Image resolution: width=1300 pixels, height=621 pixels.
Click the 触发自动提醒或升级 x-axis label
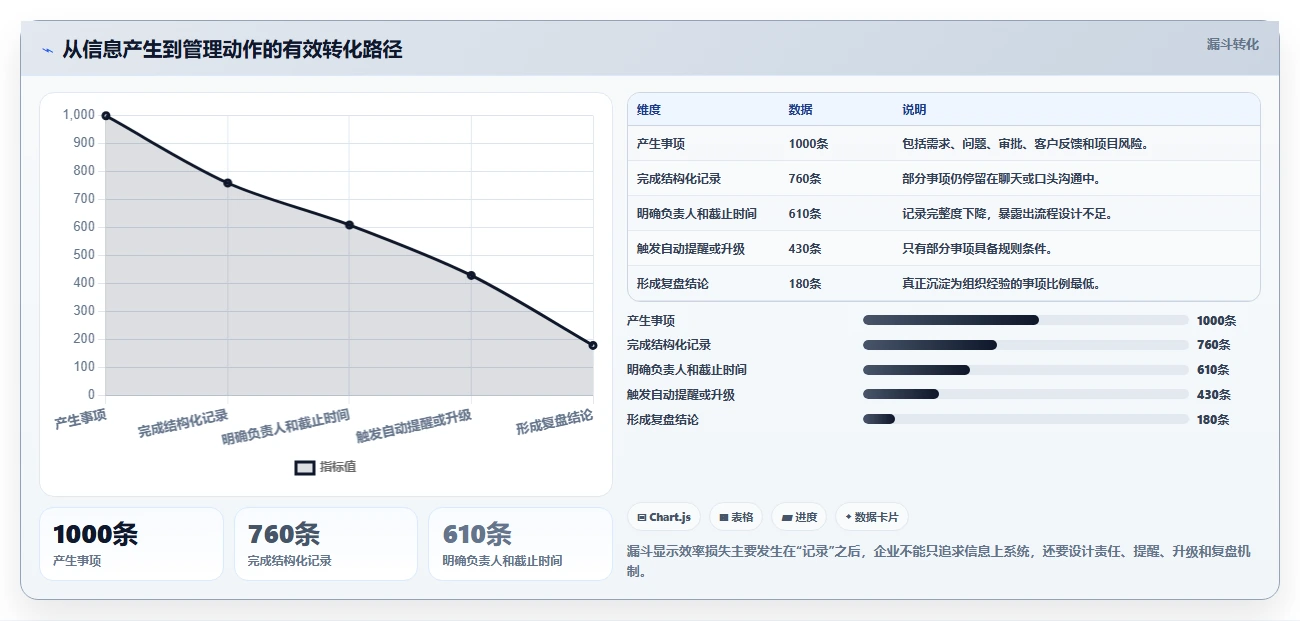tap(414, 425)
